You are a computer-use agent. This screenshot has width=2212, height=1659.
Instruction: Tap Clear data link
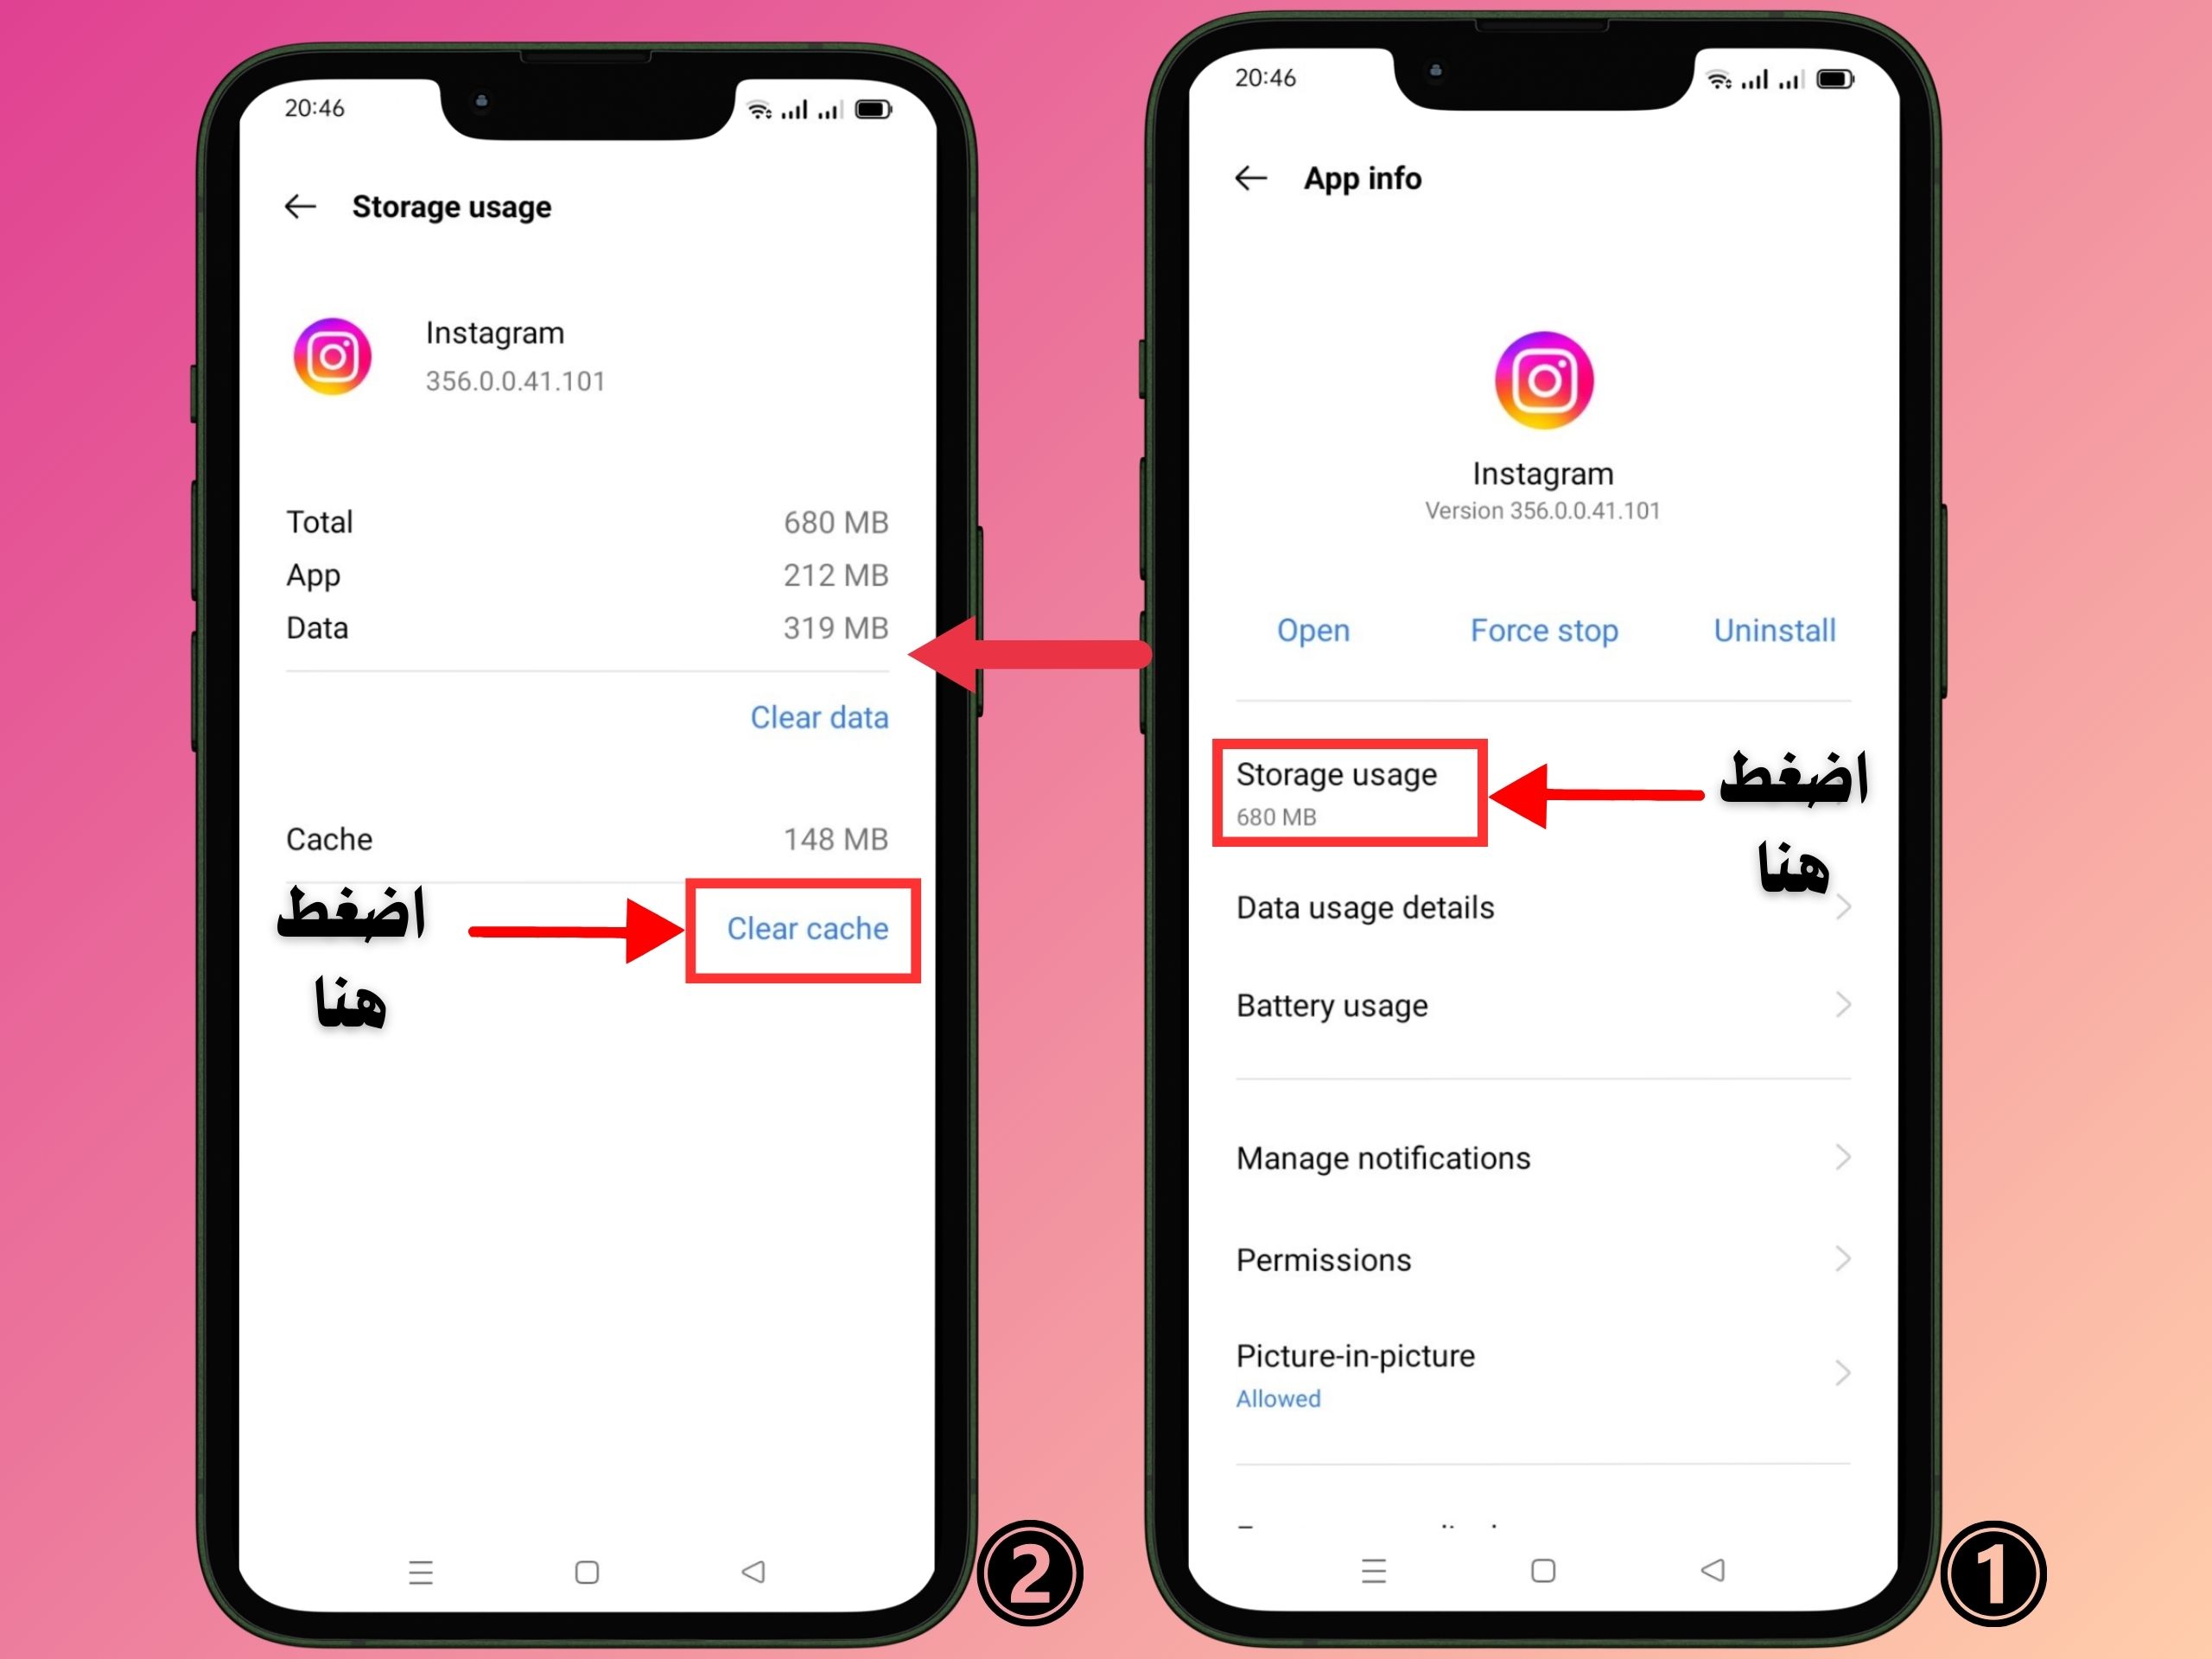point(825,716)
